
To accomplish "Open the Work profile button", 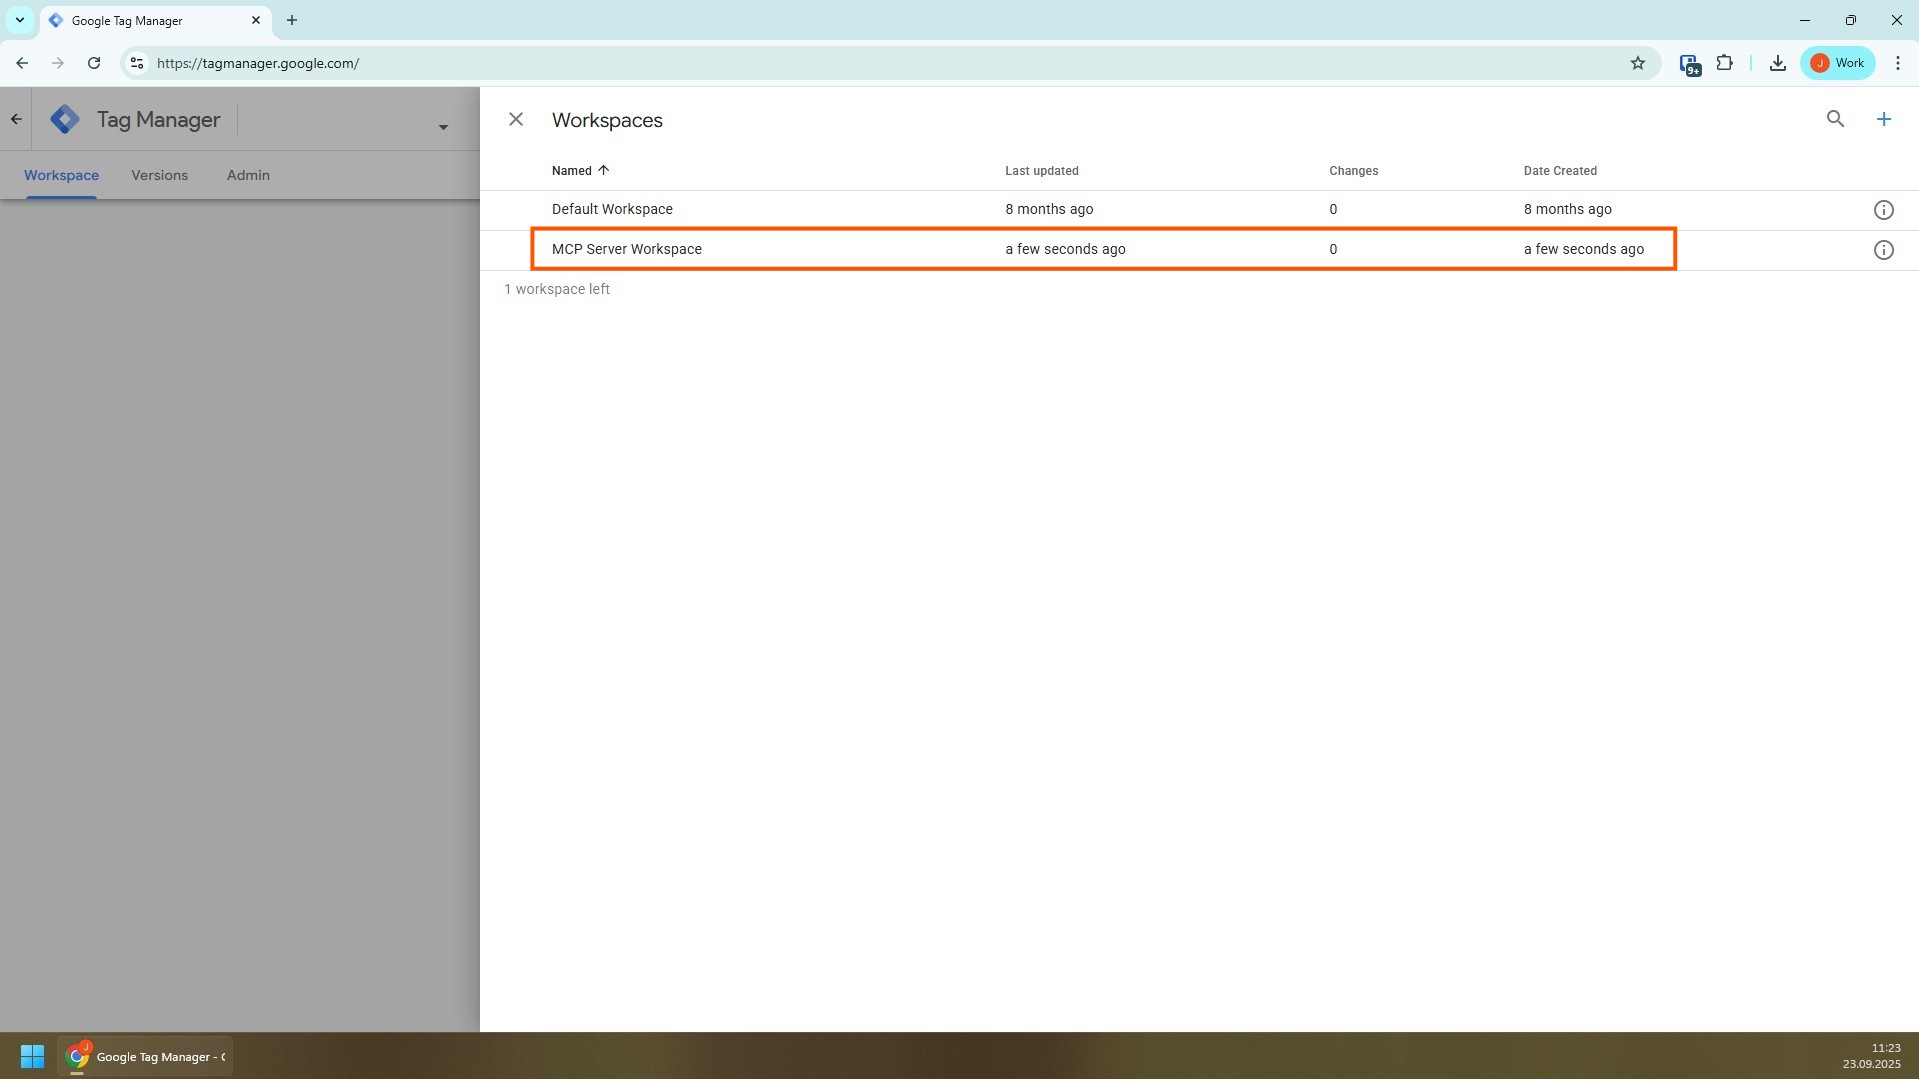I will [x=1837, y=63].
